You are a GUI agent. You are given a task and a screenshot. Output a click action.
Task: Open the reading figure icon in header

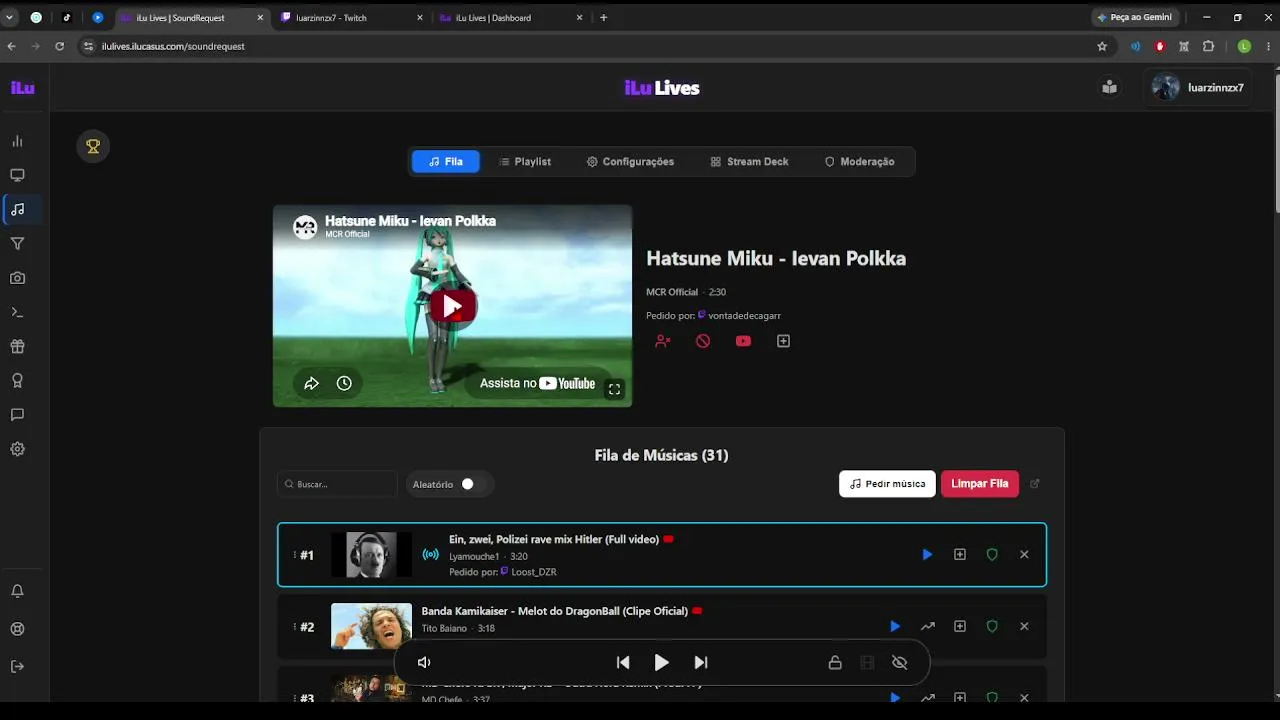pyautogui.click(x=1109, y=87)
